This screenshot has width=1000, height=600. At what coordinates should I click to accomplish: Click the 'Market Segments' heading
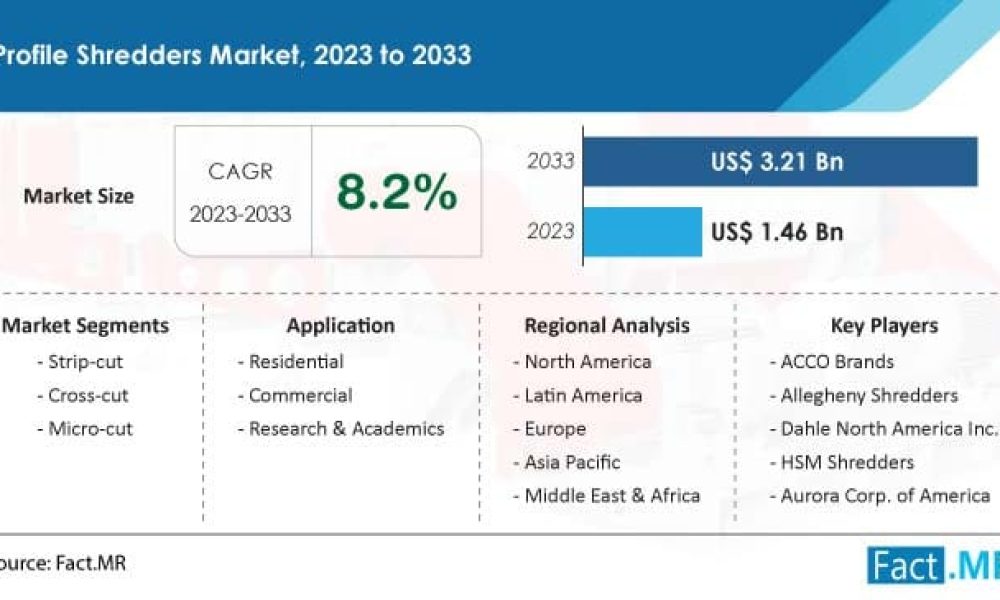(85, 326)
